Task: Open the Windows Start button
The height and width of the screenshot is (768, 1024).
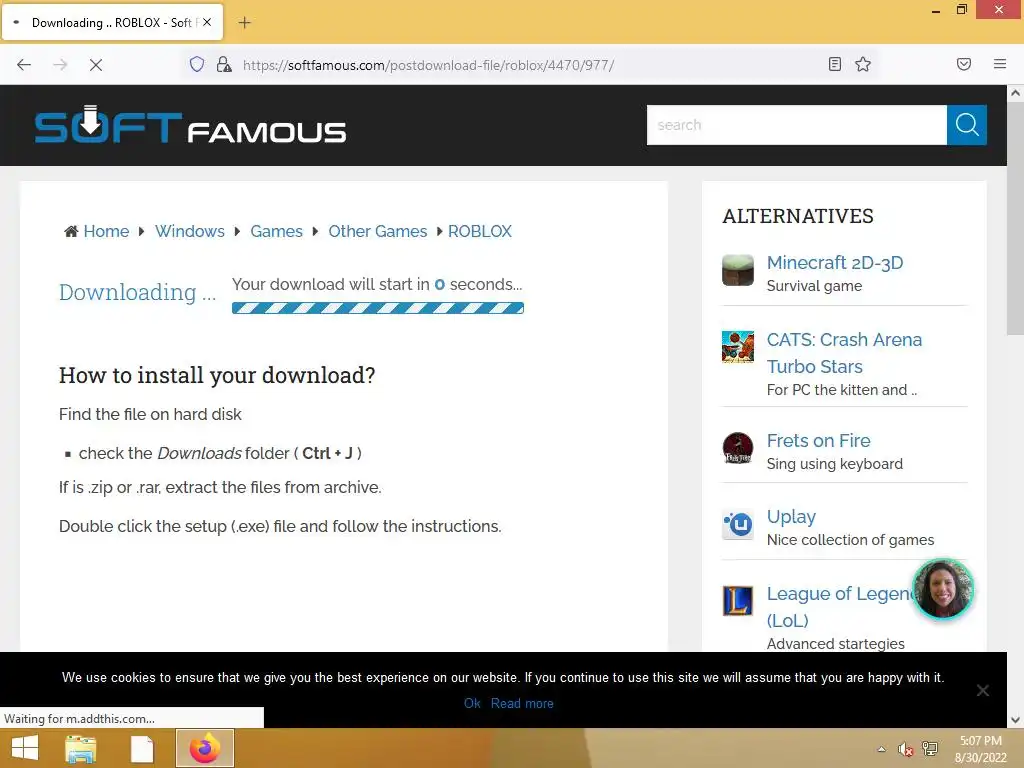Action: coord(25,748)
